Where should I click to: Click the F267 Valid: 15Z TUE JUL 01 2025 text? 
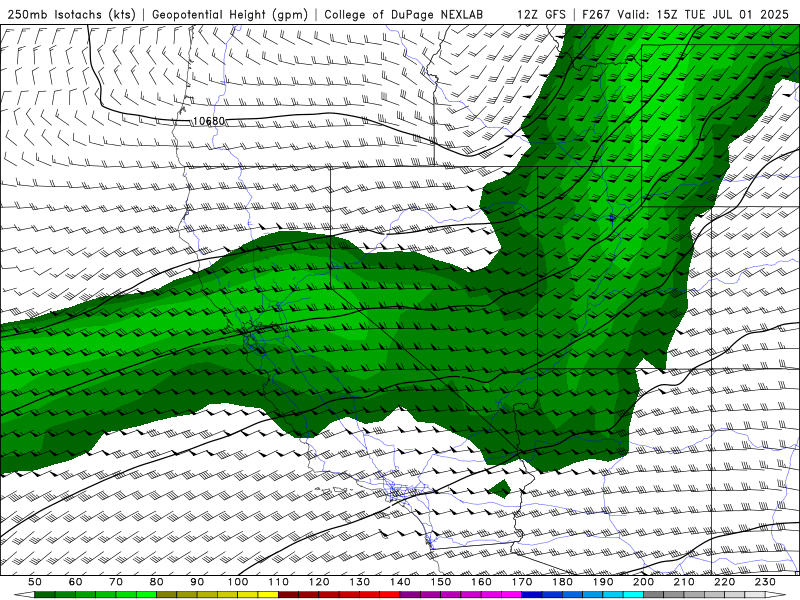pos(685,14)
